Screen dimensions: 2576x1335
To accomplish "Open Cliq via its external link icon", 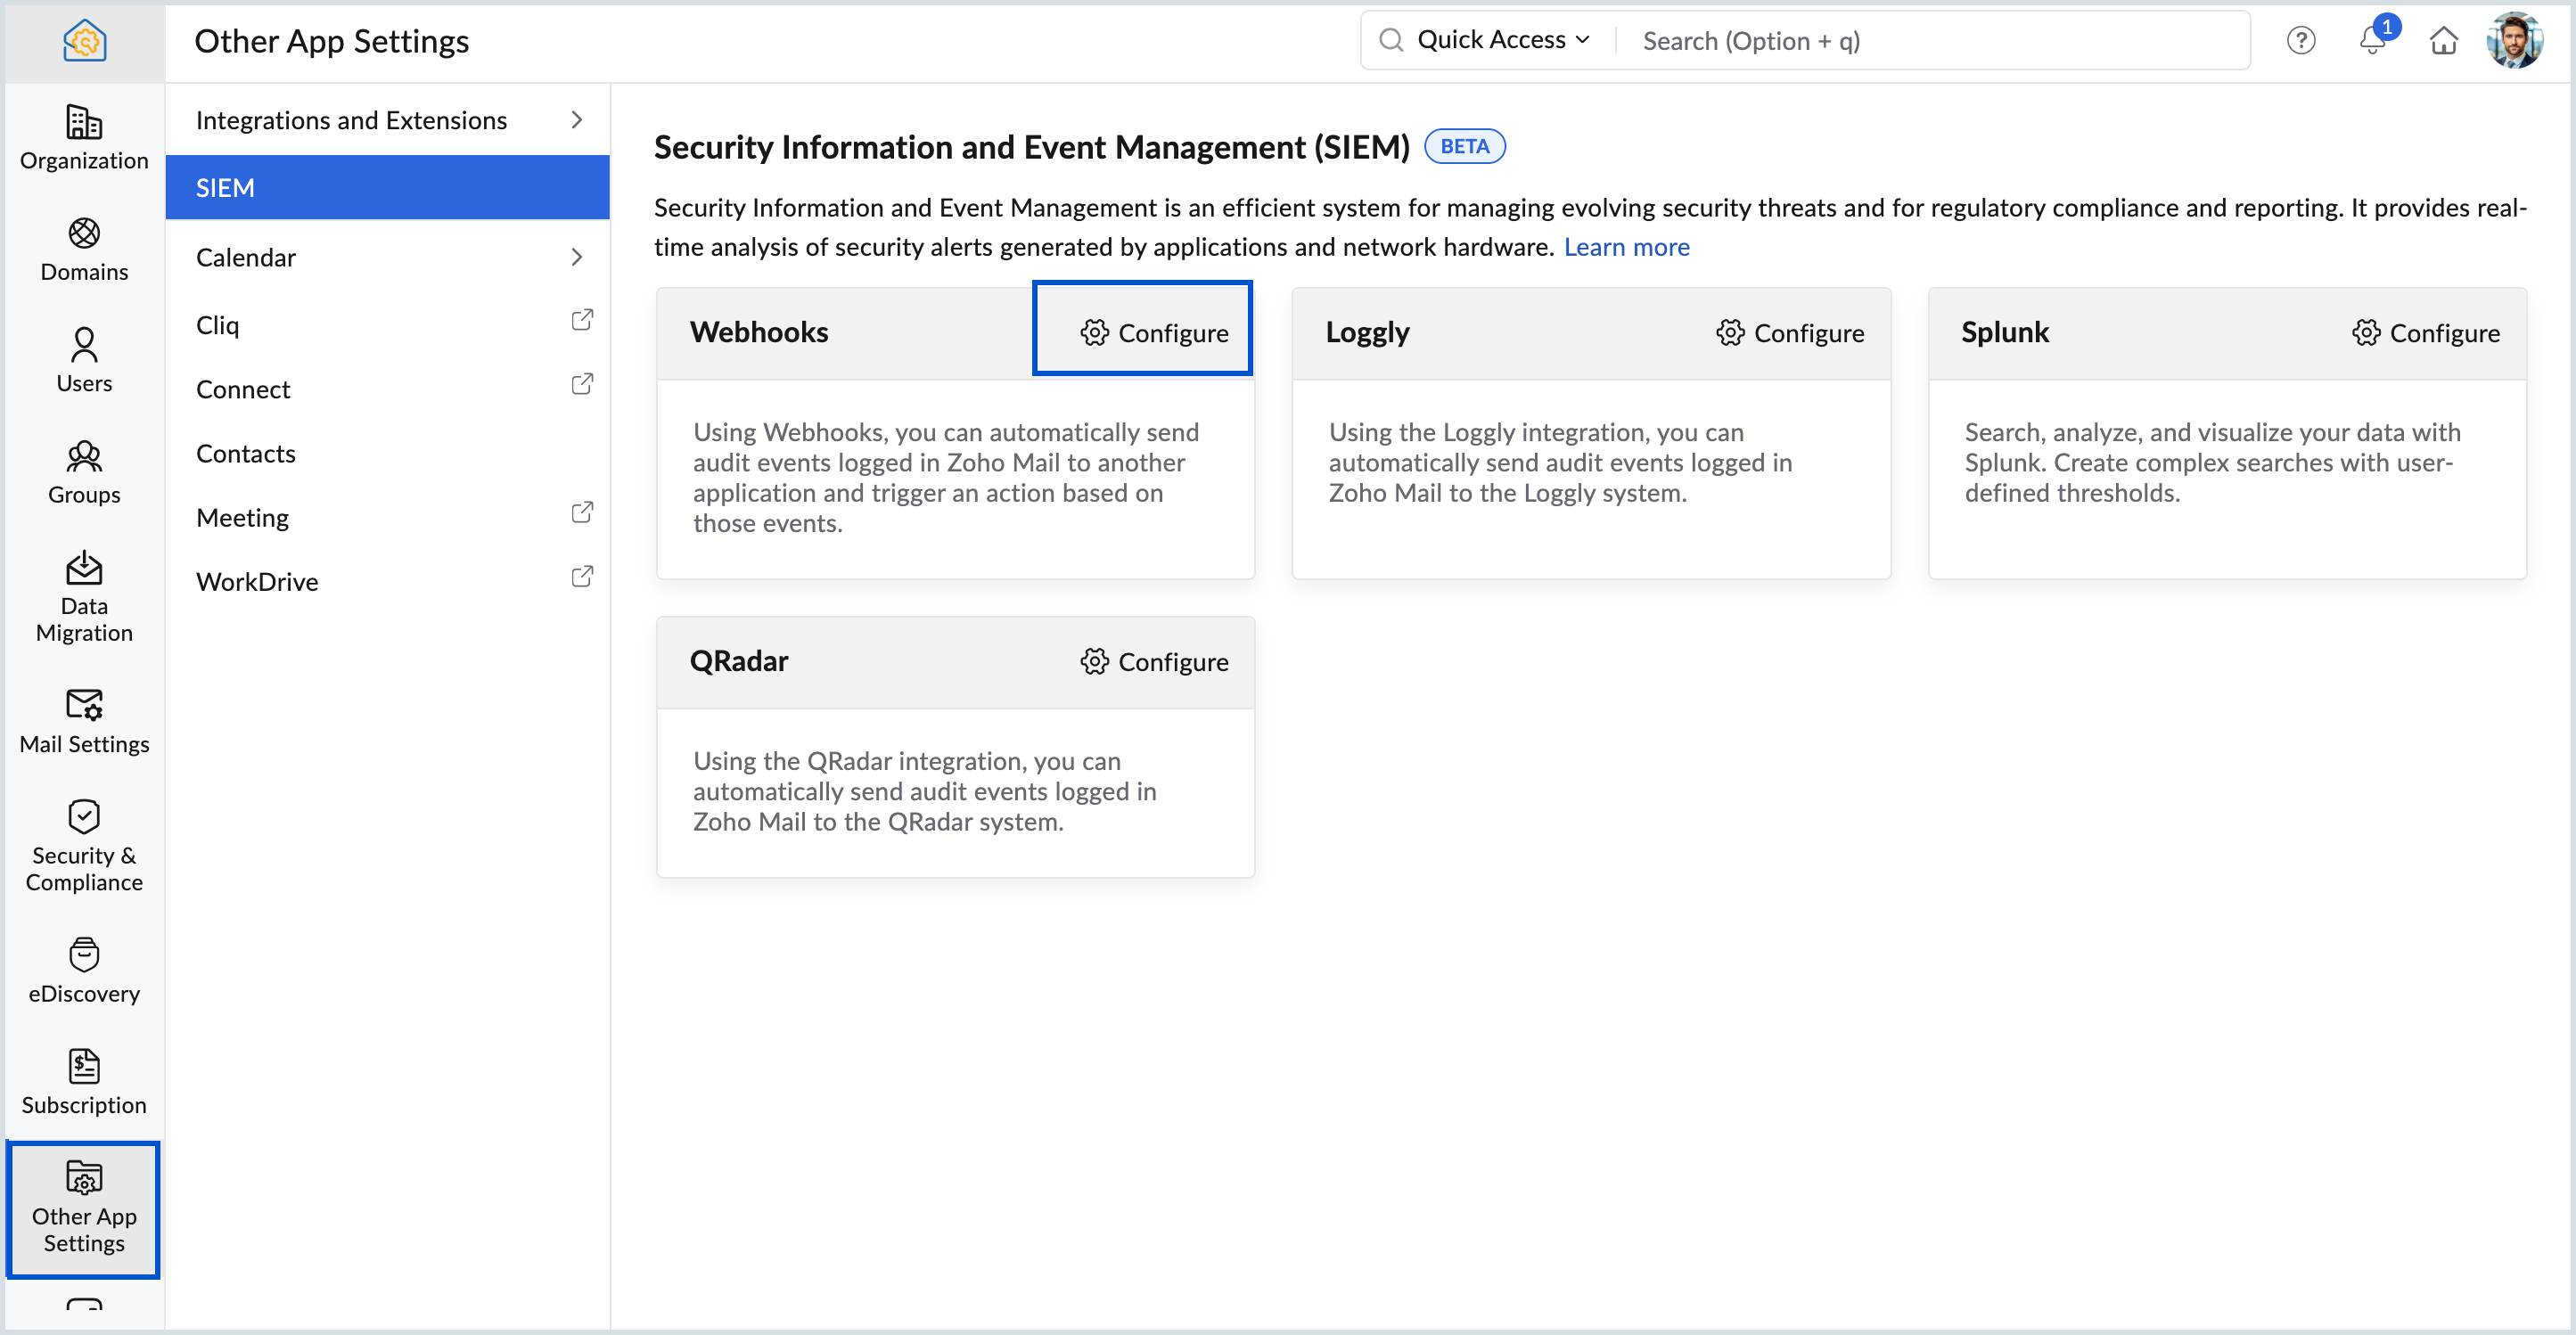I will 581,319.
